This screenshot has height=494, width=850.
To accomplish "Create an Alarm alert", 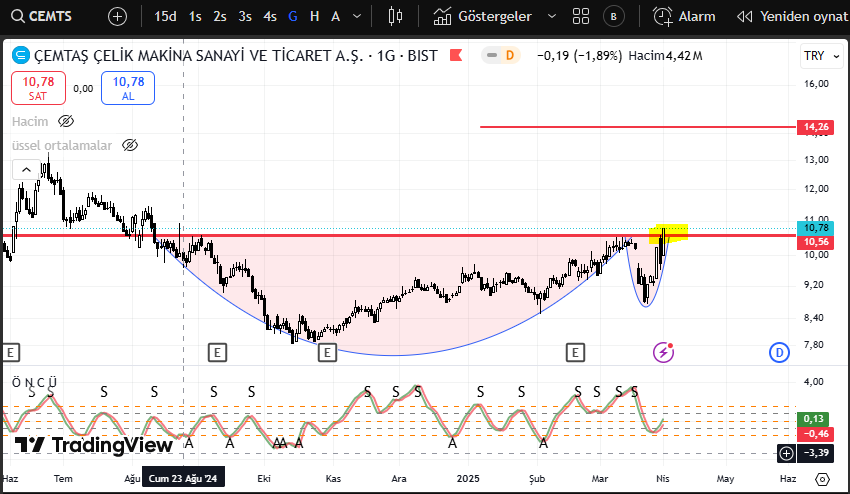I will (x=684, y=16).
